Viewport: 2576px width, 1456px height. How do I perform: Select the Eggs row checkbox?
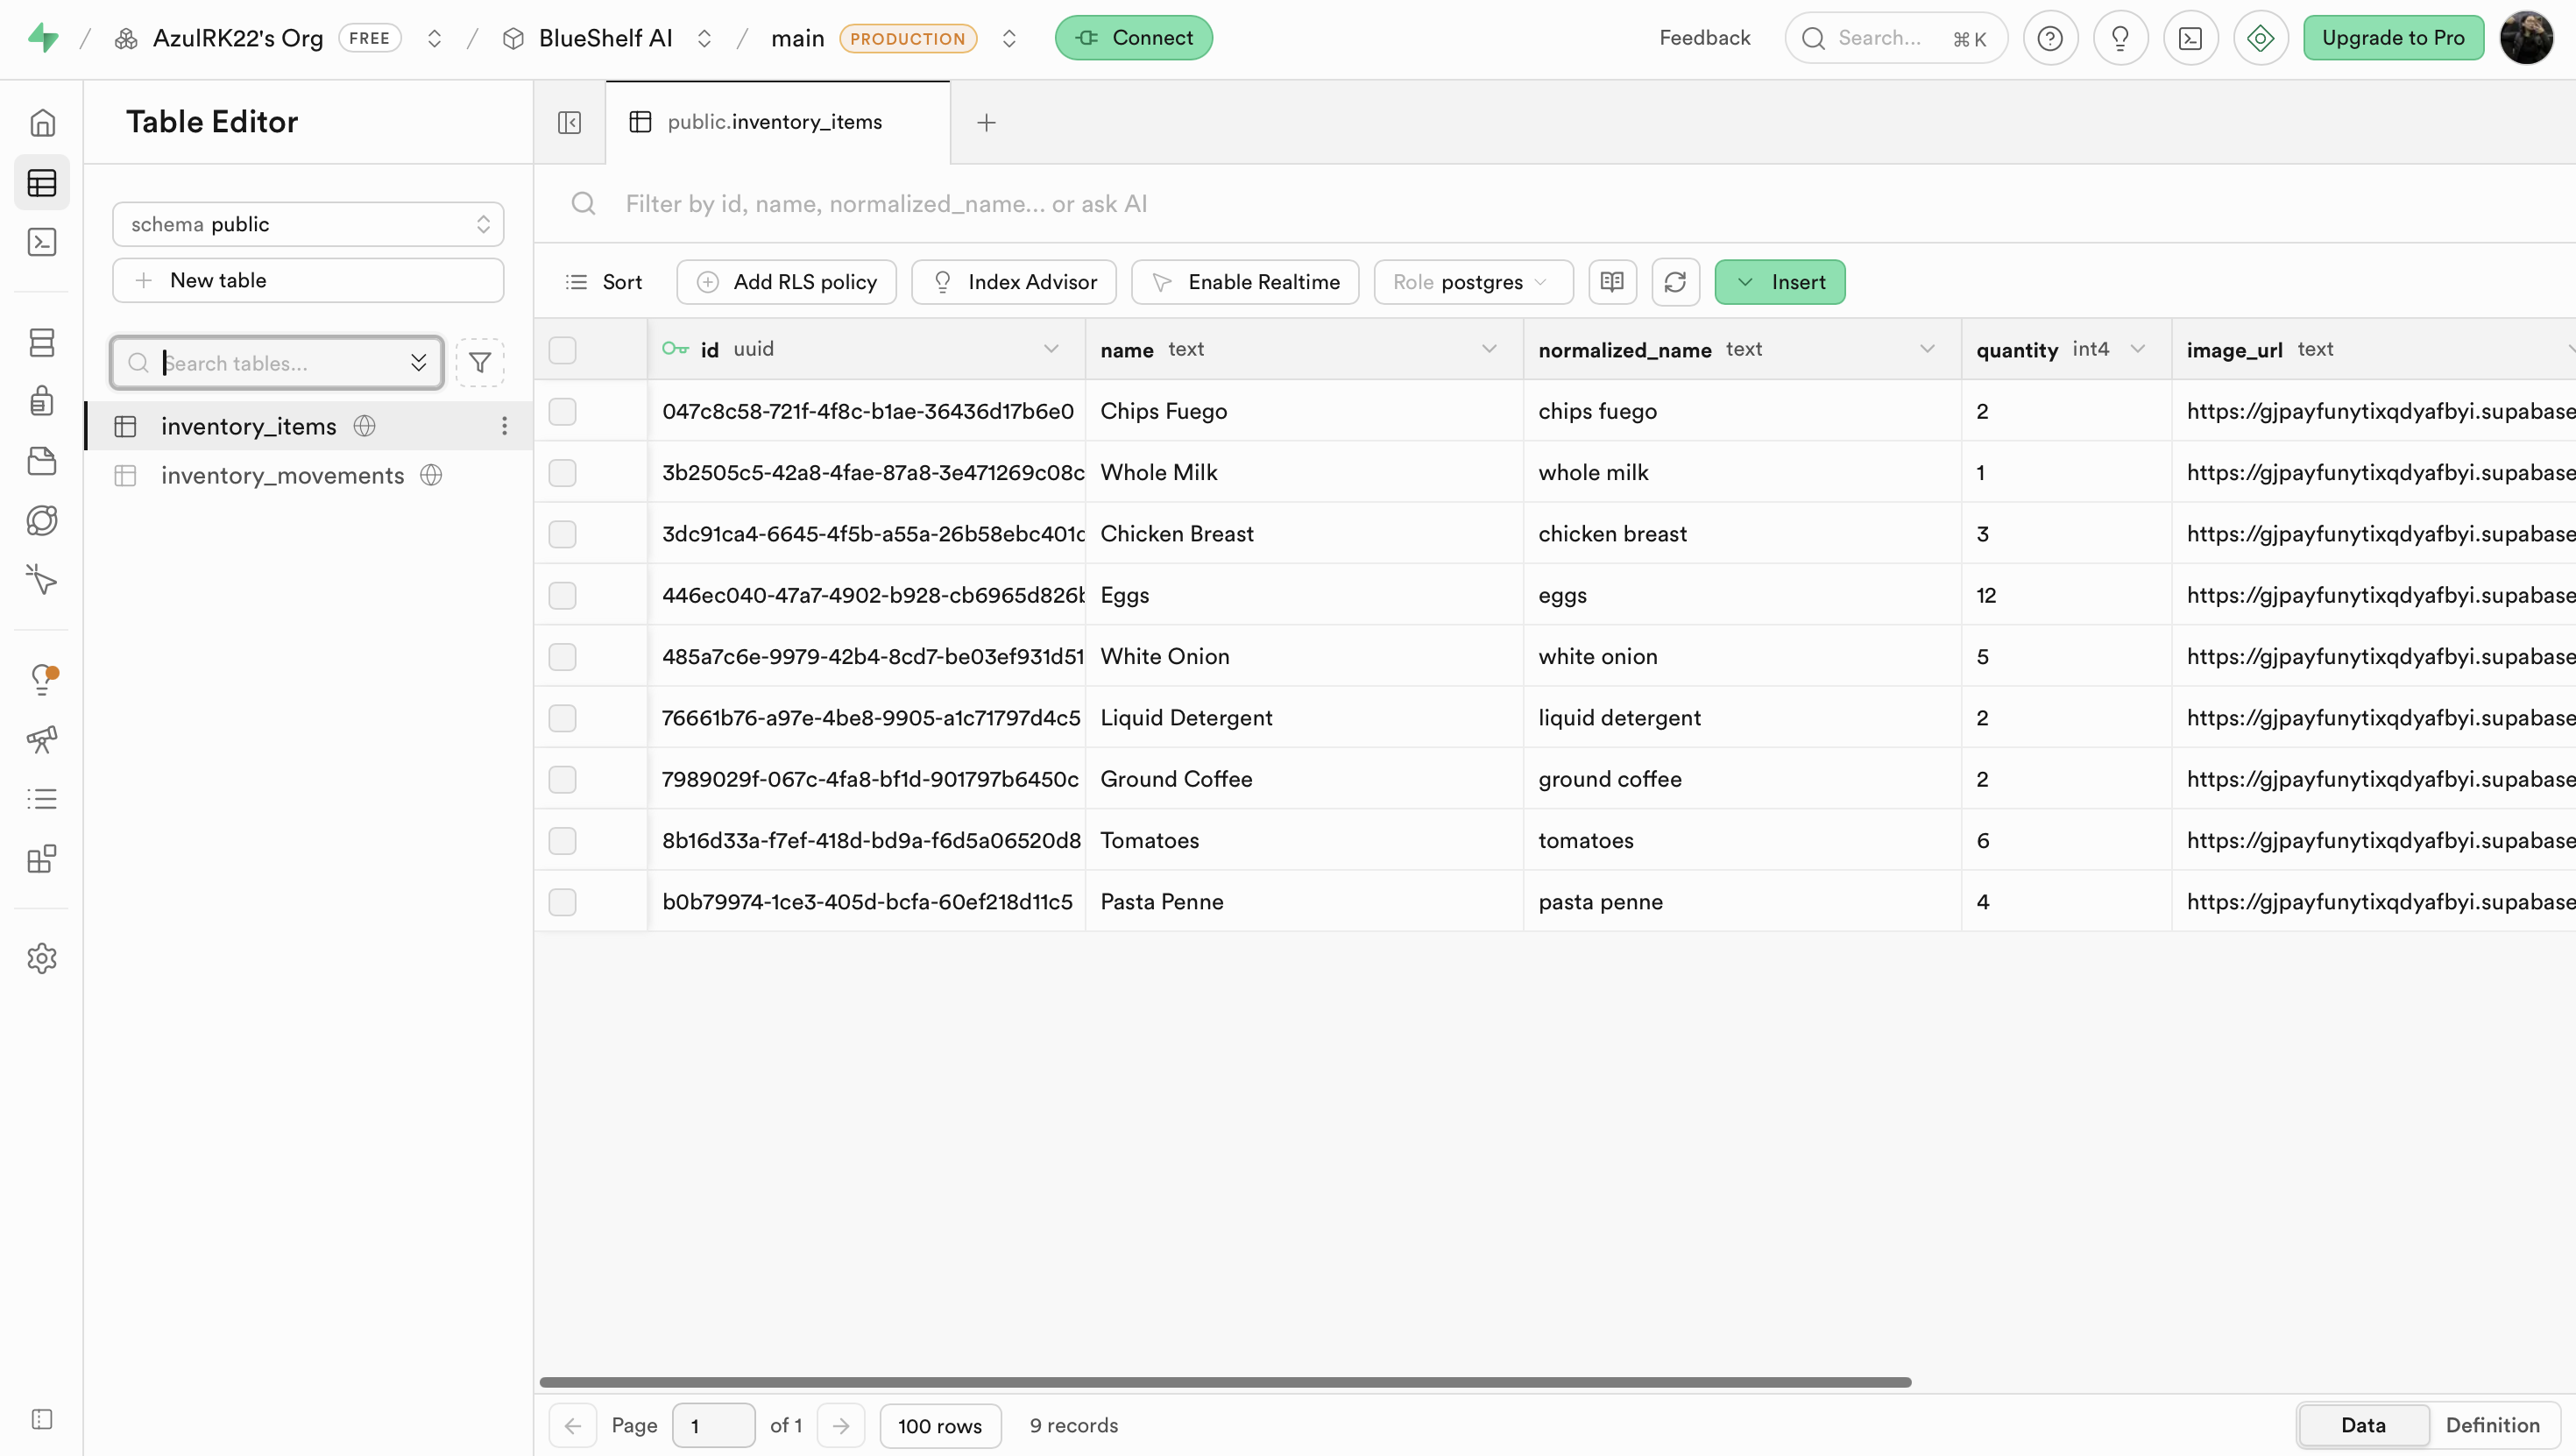pos(562,595)
